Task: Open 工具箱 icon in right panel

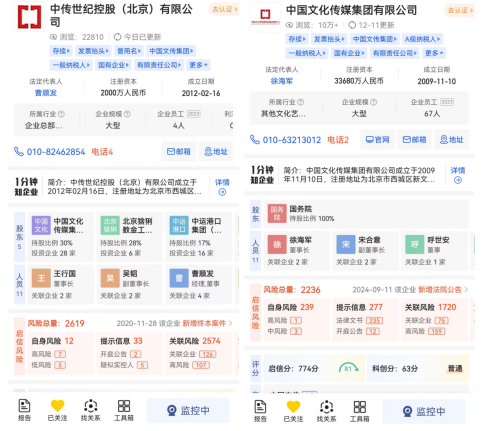Action: point(360,411)
